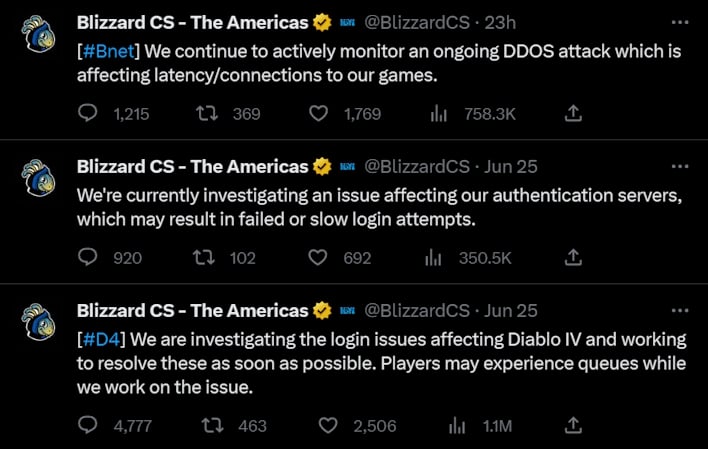
Task: Reply to the authentication servers tweet
Action: tap(88, 257)
